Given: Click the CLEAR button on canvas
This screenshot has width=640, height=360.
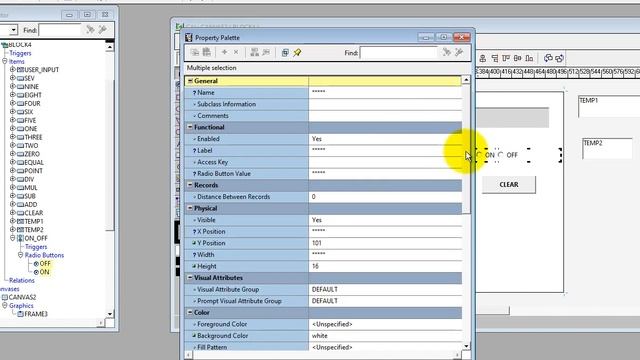Looking at the screenshot, I should (x=509, y=184).
